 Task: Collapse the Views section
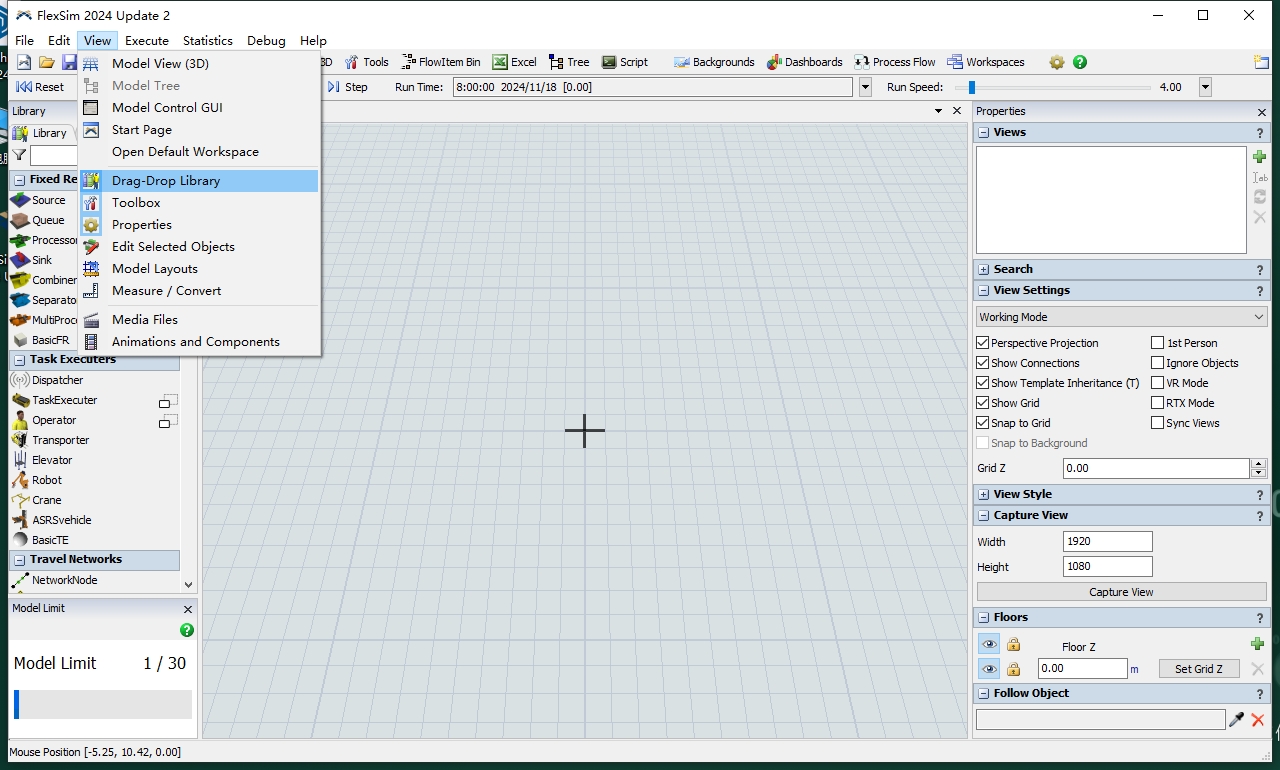coord(984,132)
